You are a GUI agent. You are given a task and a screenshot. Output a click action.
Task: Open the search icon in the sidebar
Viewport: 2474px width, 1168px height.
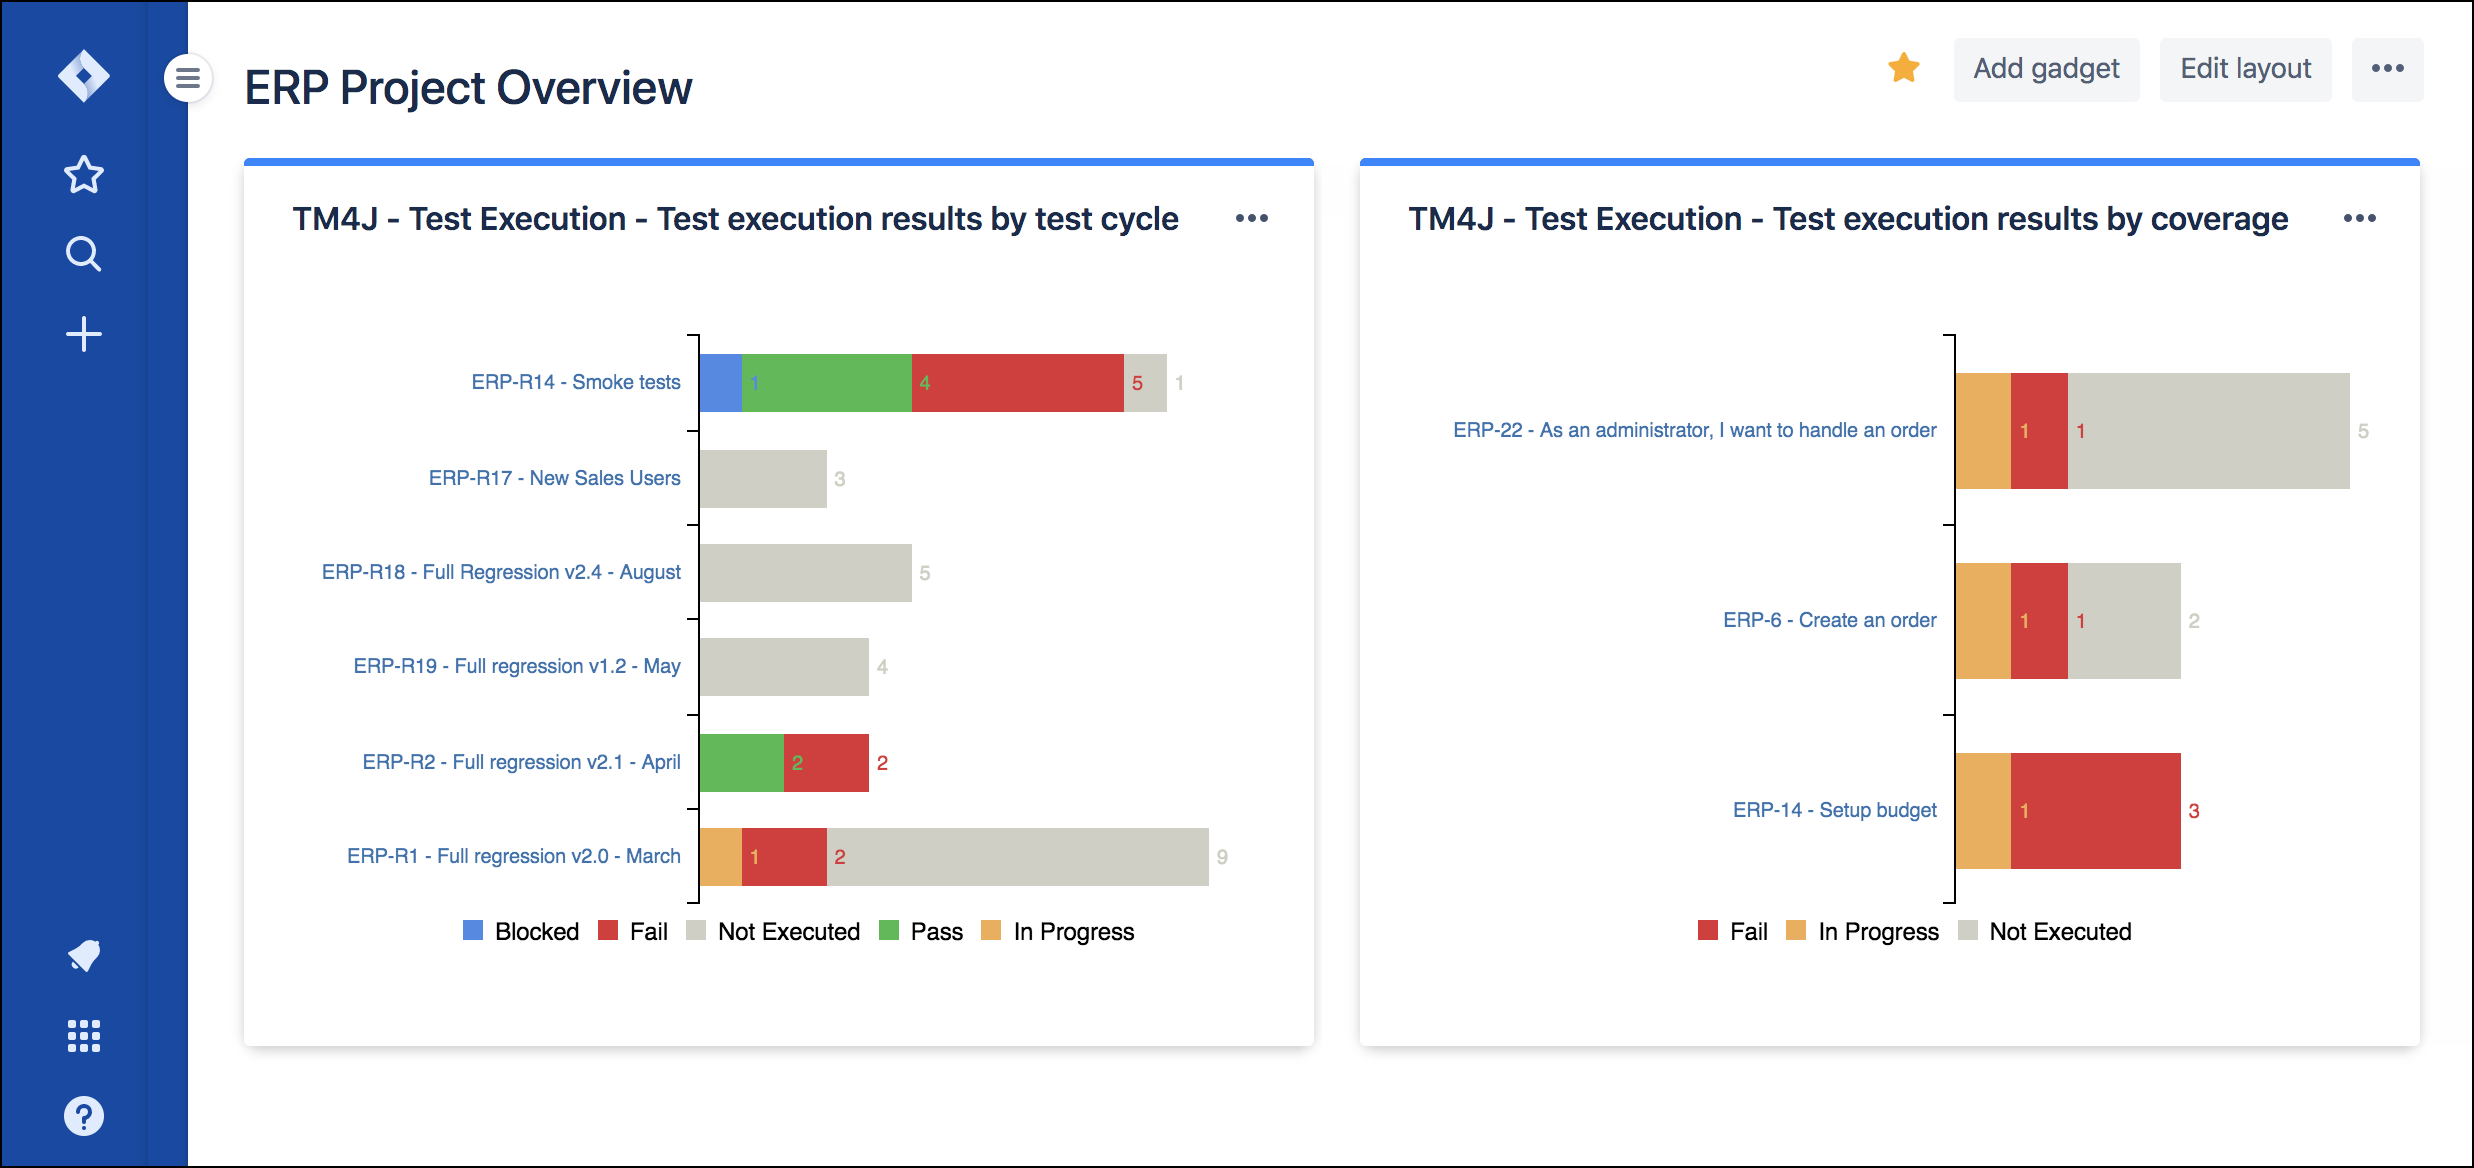(x=84, y=254)
